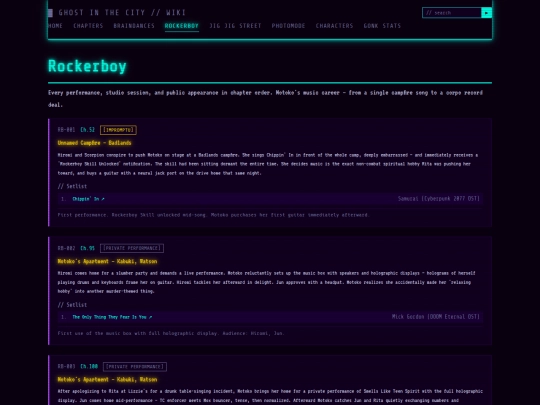Navigate to Photomode
540x405 pixels.
click(288, 26)
